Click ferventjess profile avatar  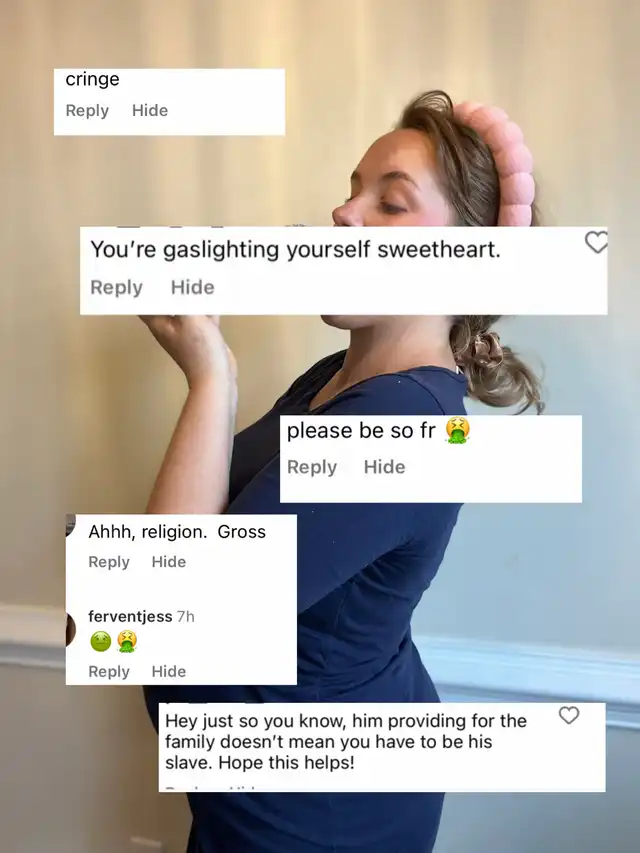[x=71, y=629]
